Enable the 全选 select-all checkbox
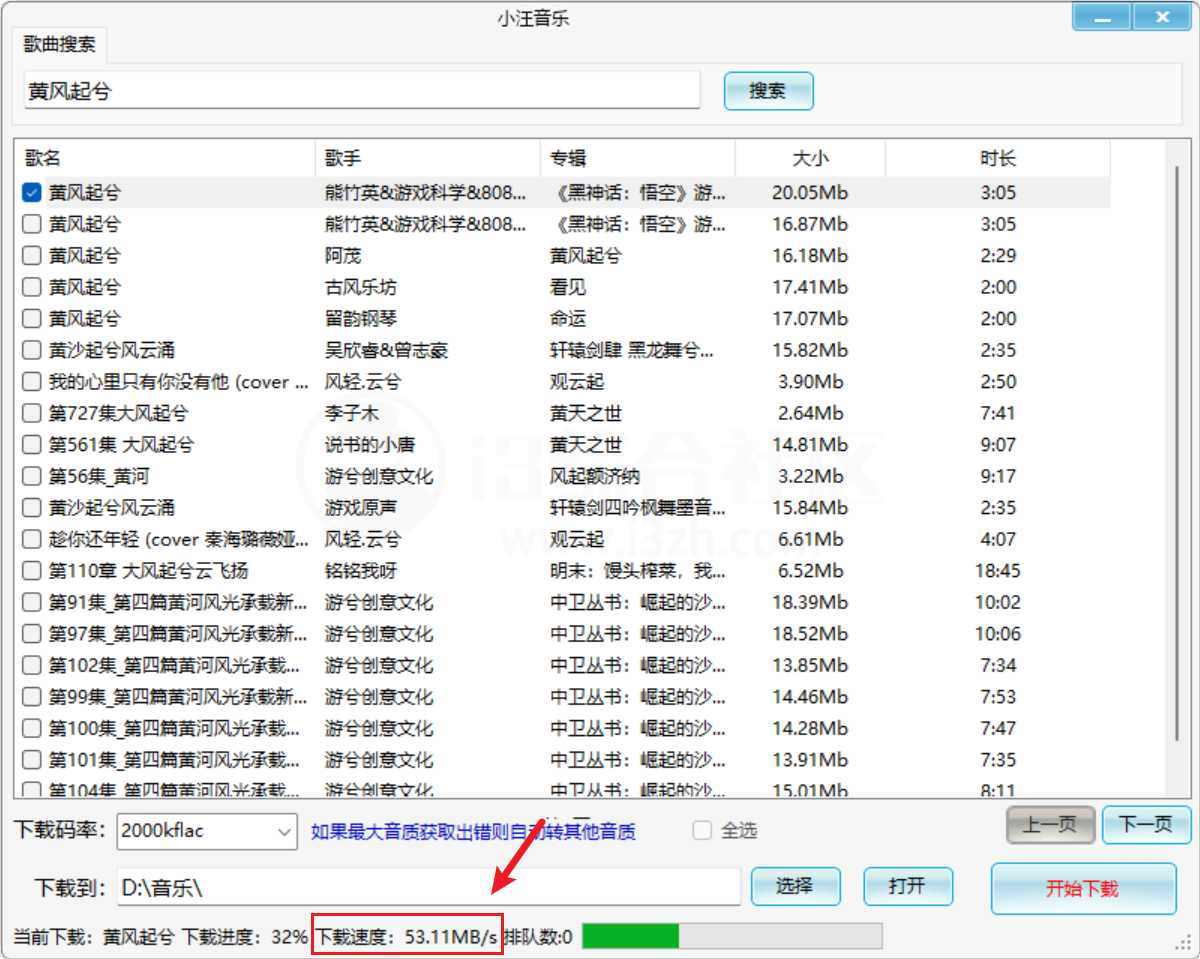 click(702, 830)
